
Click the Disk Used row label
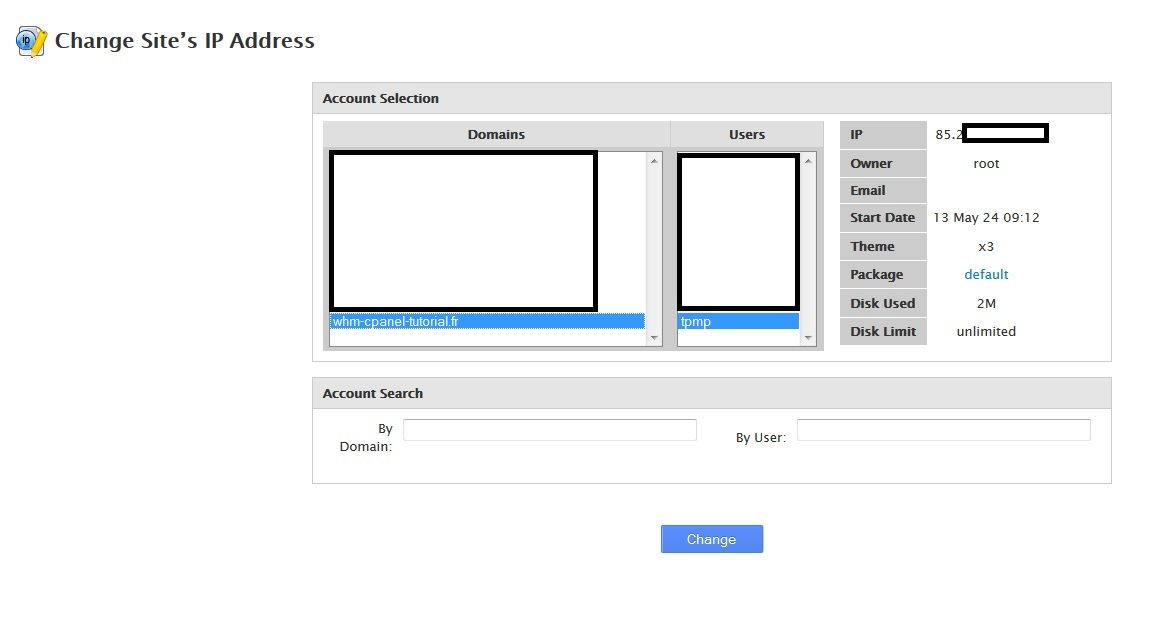click(x=883, y=303)
